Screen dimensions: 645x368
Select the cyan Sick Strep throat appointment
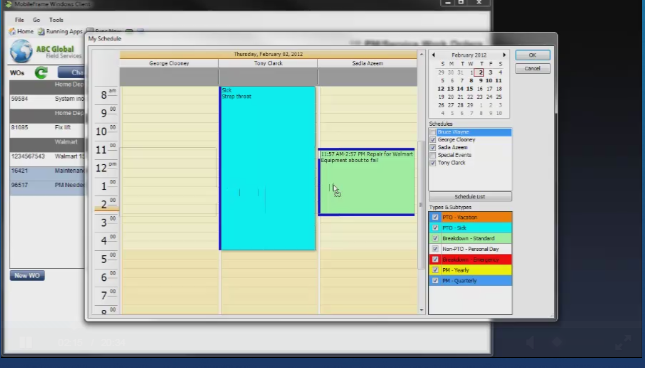(268, 168)
